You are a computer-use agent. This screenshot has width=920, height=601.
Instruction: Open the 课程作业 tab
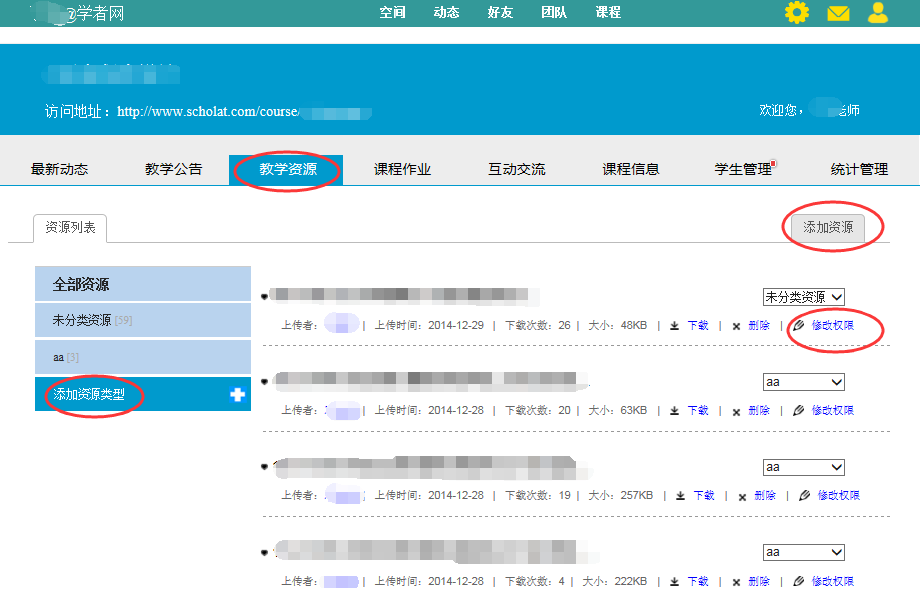[402, 170]
